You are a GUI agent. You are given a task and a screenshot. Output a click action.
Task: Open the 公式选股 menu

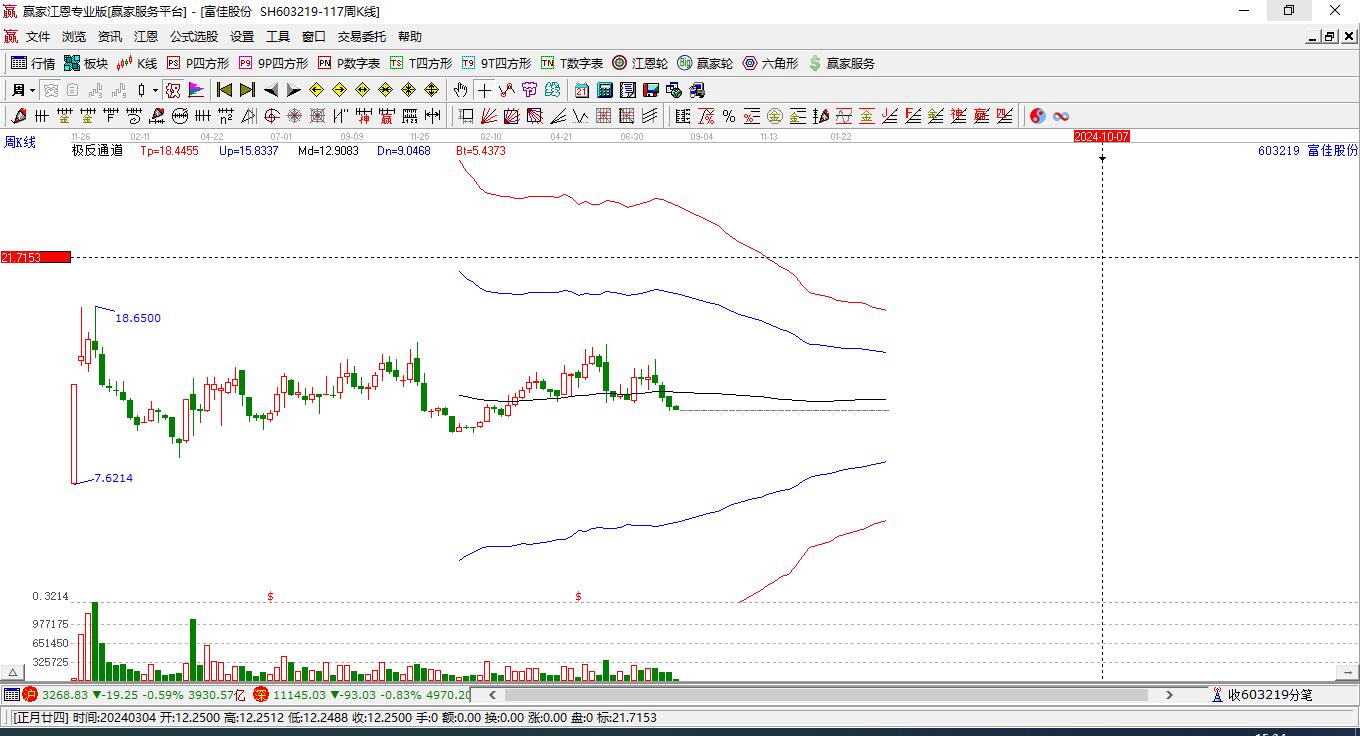193,37
